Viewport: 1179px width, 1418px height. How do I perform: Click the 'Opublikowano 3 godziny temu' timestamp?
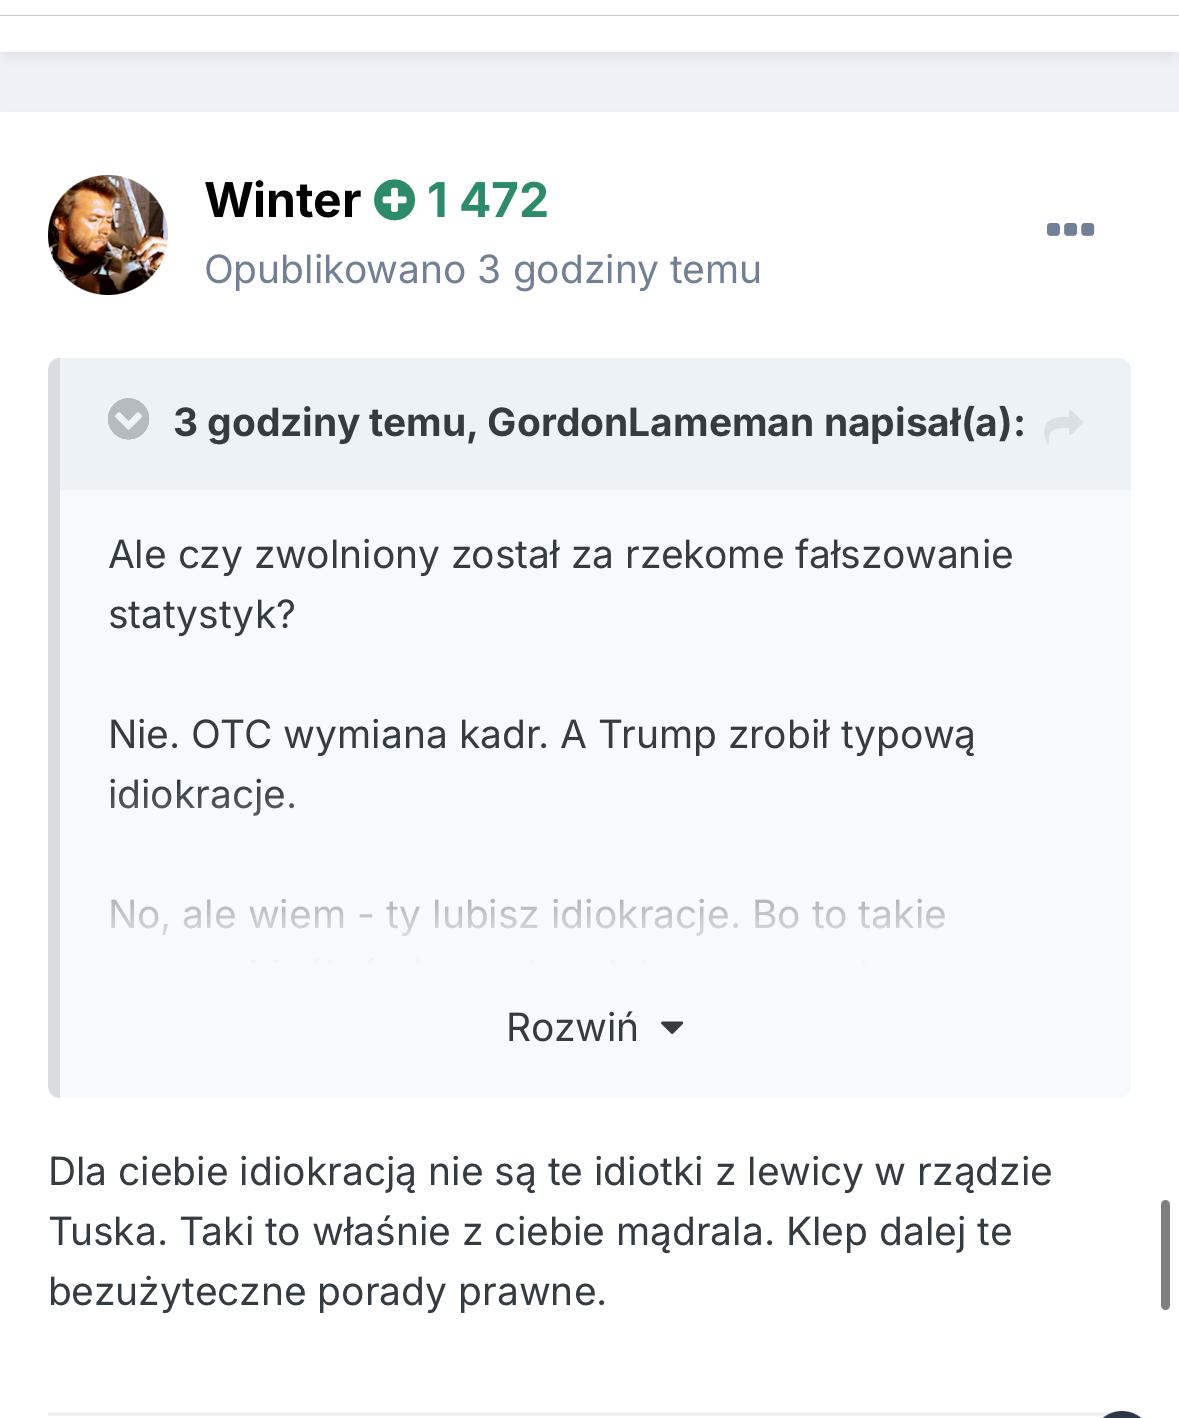(482, 270)
